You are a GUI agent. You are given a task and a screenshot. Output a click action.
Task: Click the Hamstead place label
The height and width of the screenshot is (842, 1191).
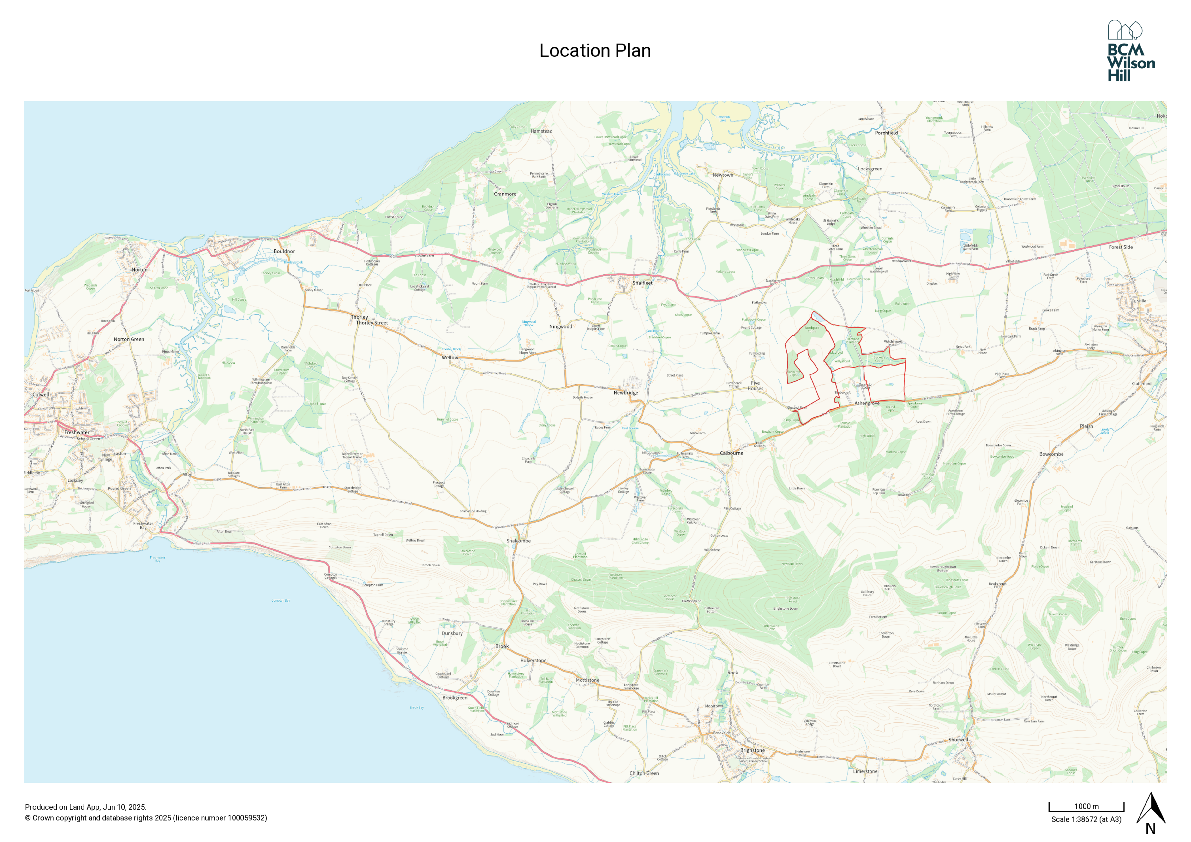(x=541, y=131)
